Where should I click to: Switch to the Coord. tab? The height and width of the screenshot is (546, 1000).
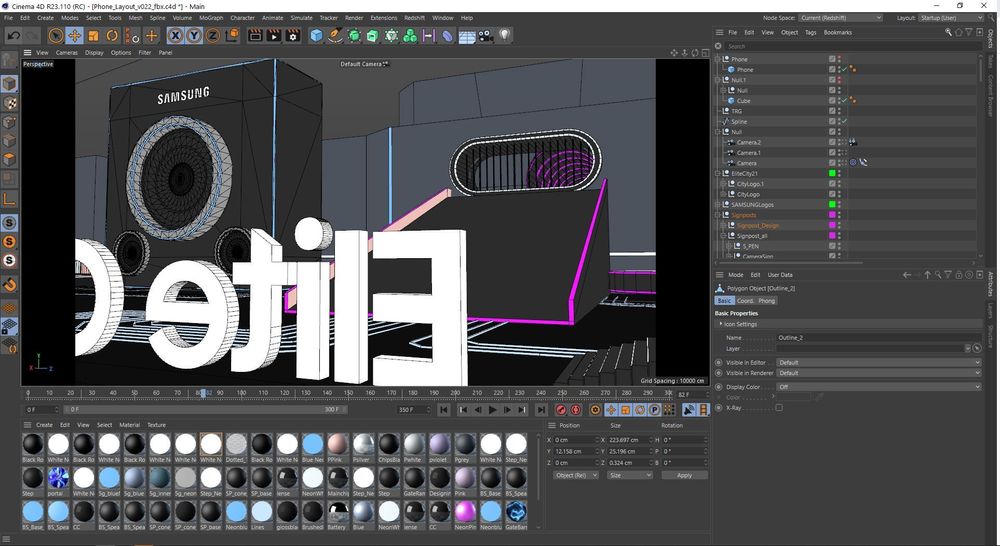click(746, 300)
